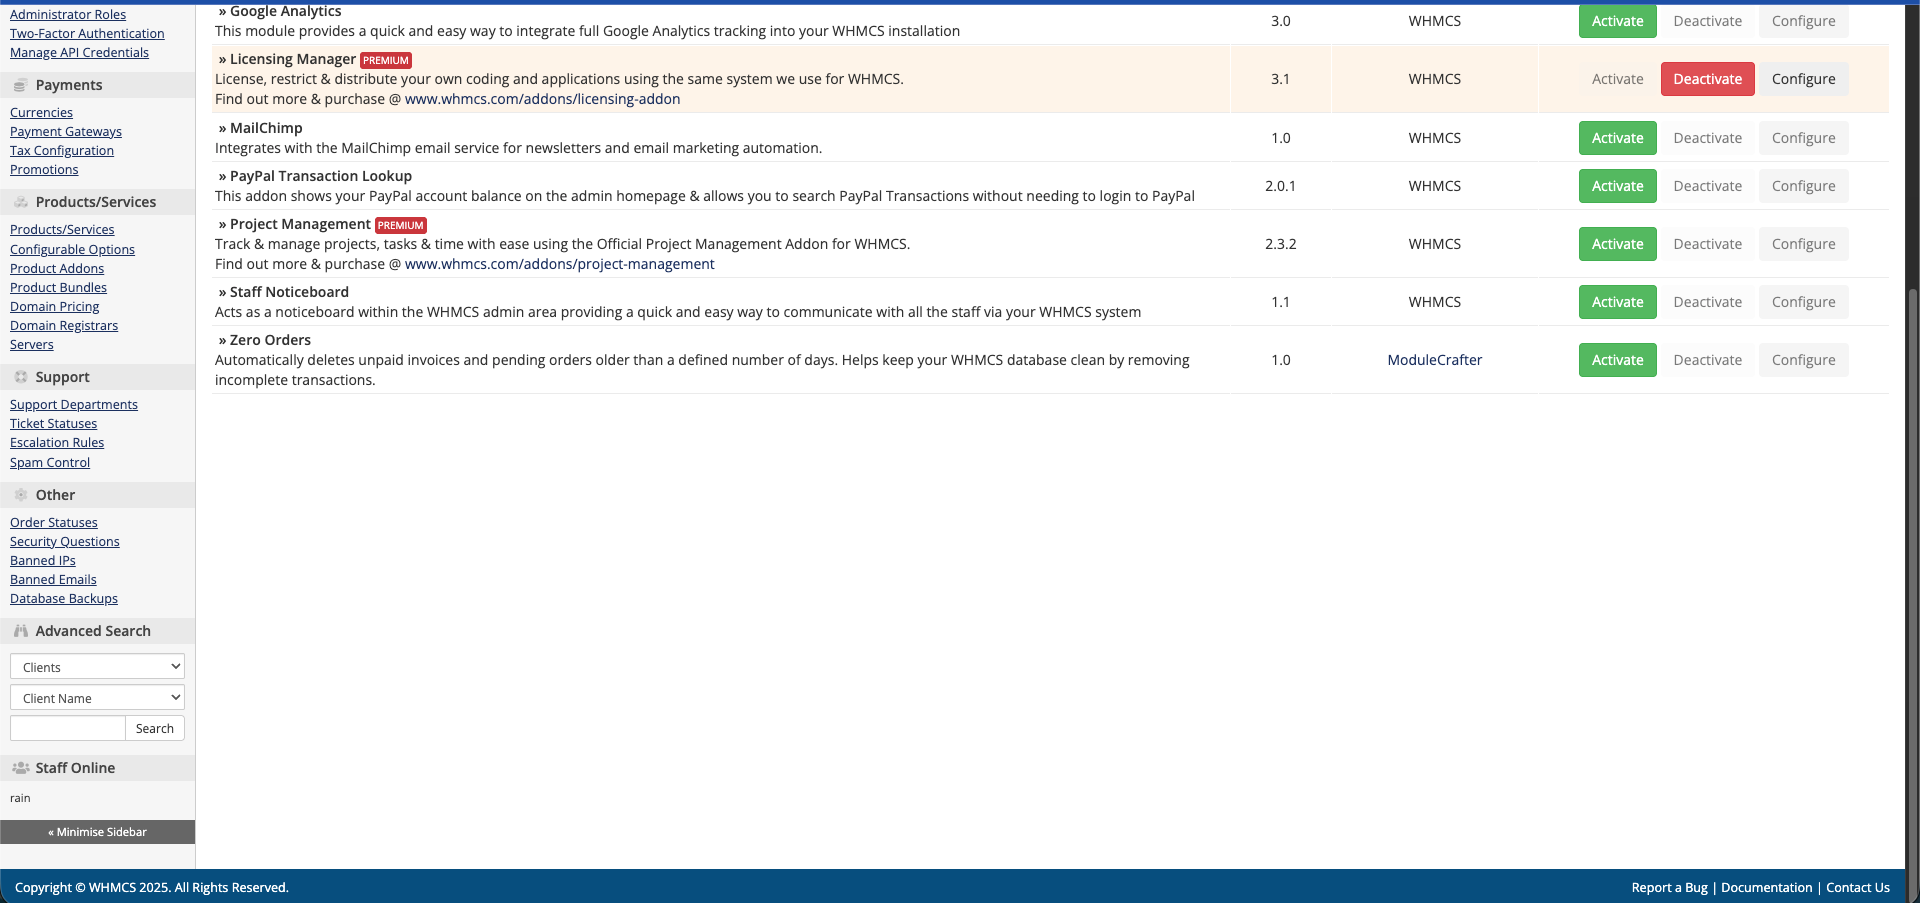Open the ModuleCrafter author link
The width and height of the screenshot is (1920, 903).
pyautogui.click(x=1434, y=360)
